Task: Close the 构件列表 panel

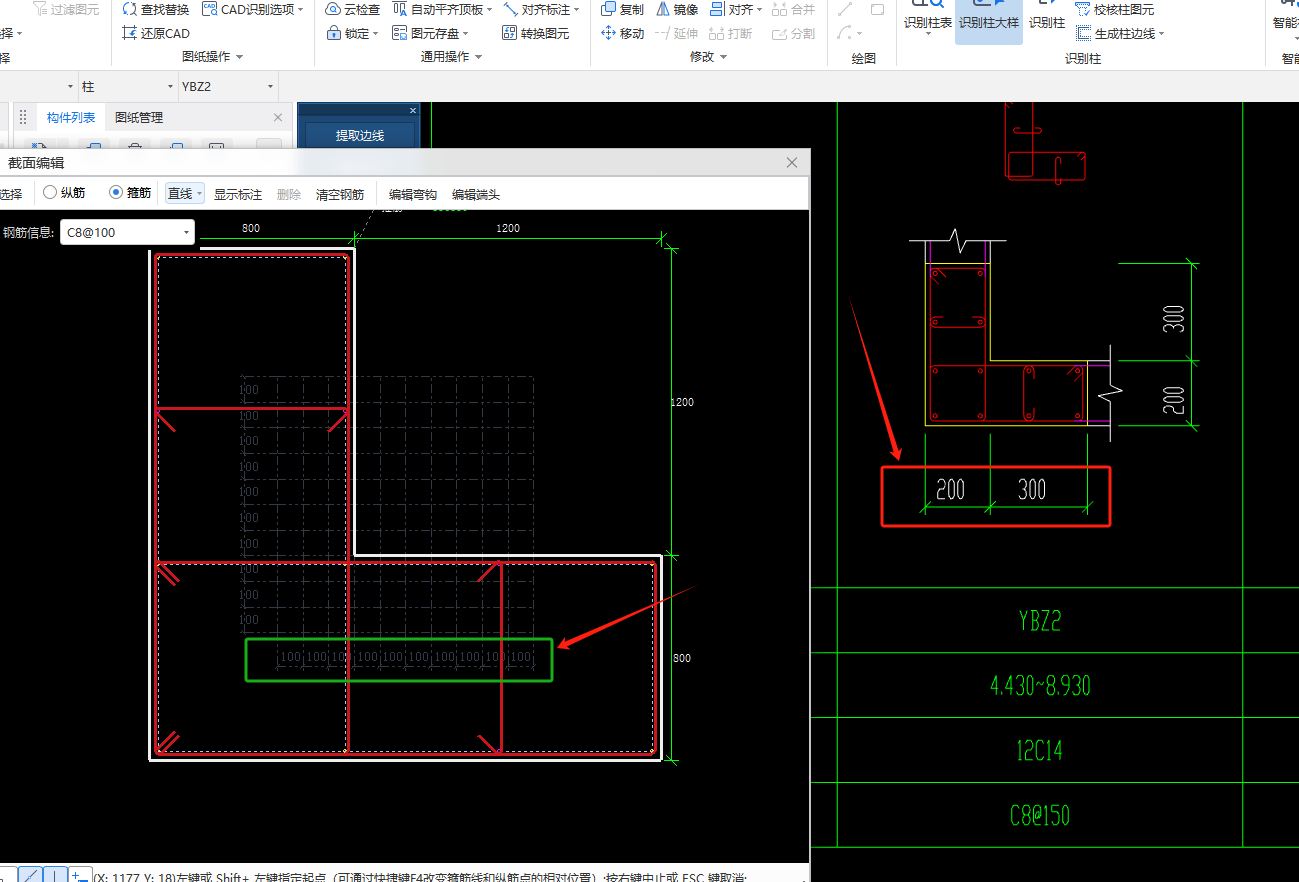Action: pyautogui.click(x=278, y=118)
